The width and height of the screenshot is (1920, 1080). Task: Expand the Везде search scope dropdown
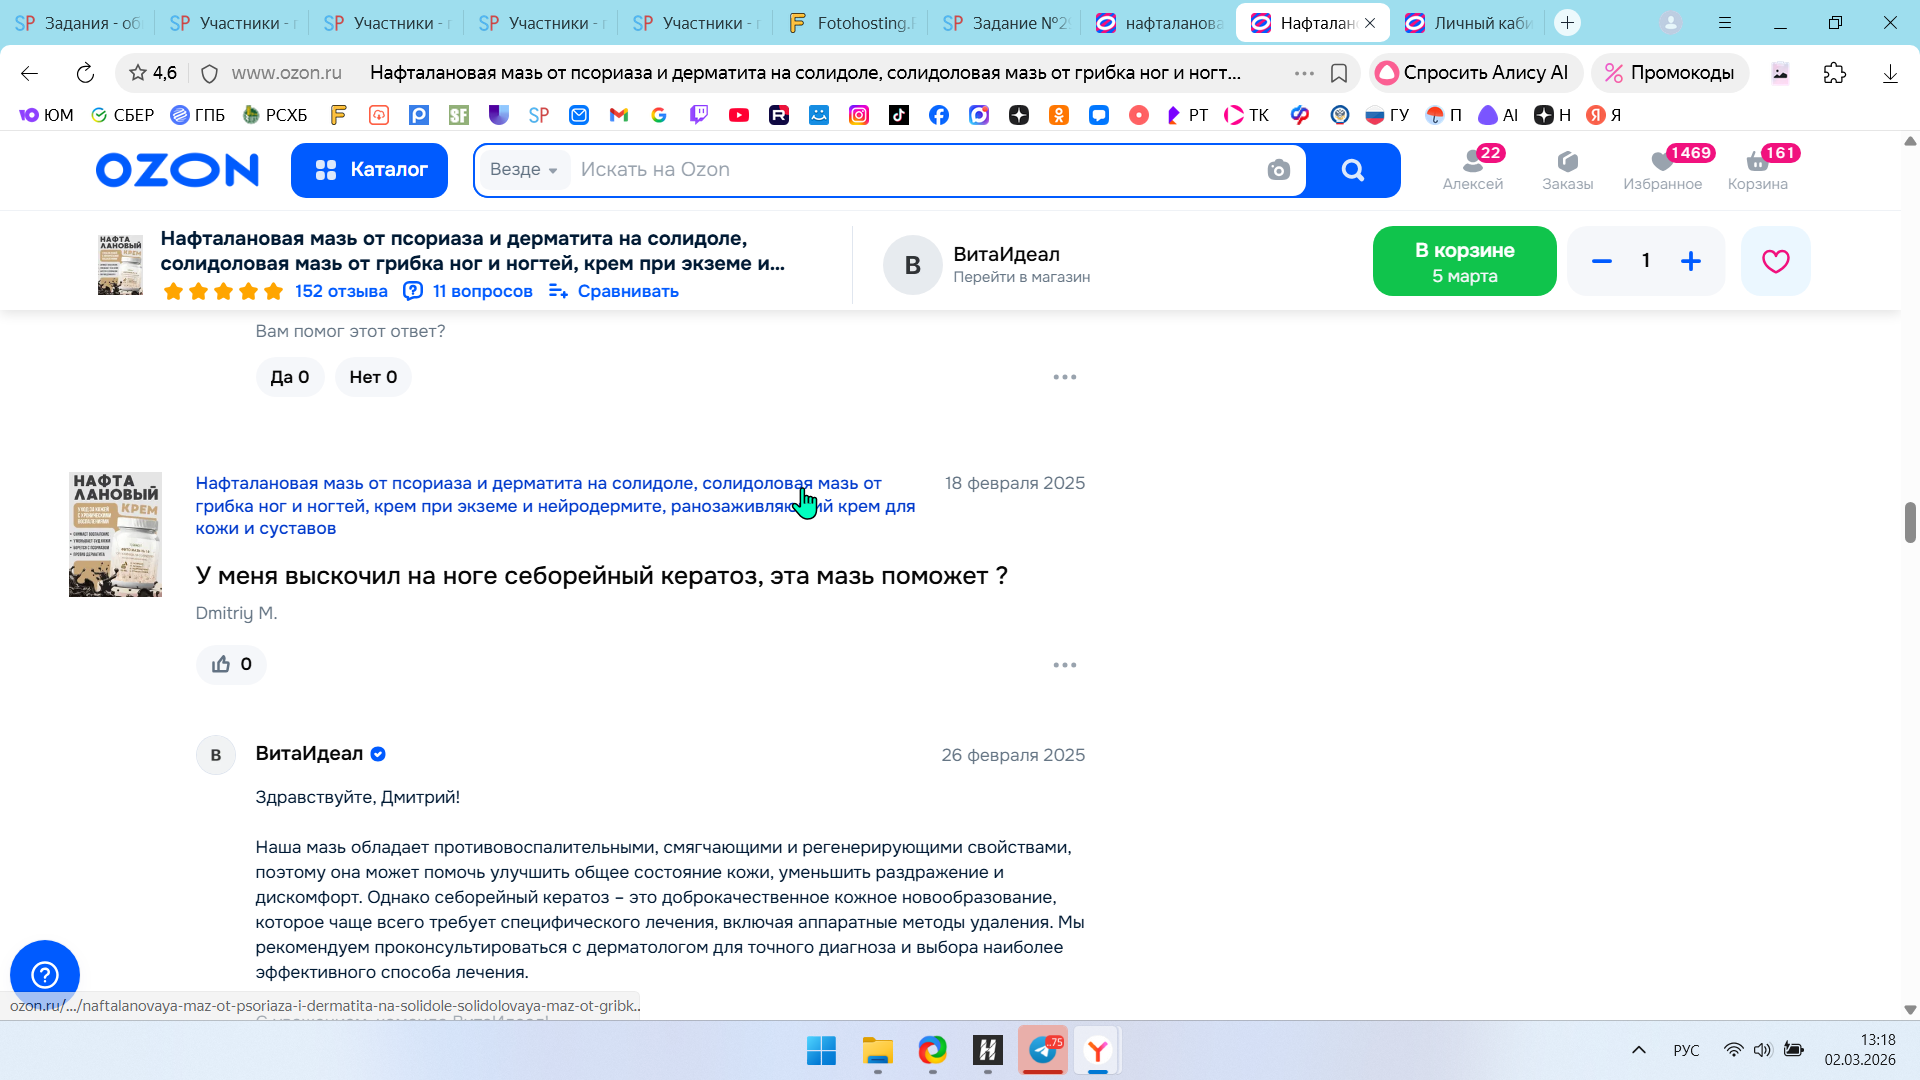[x=524, y=170]
